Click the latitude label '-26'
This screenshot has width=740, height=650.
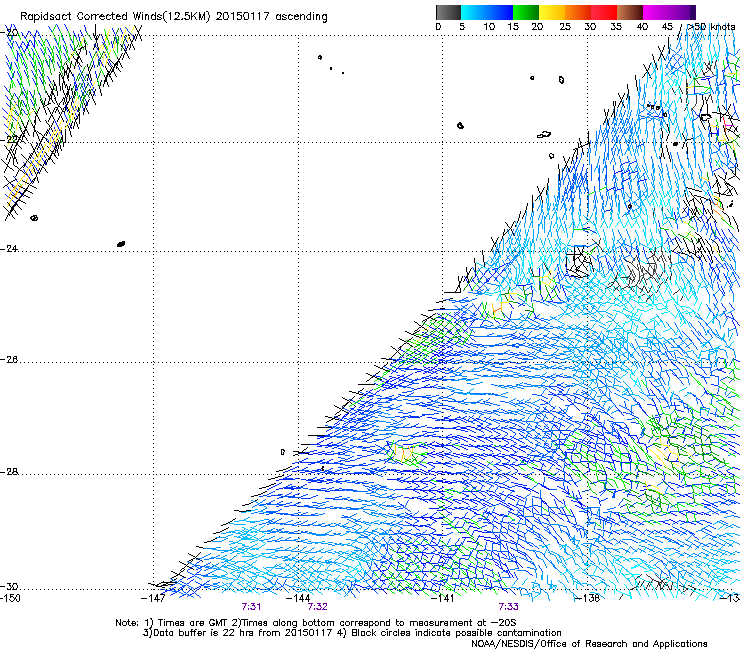pyautogui.click(x=9, y=360)
